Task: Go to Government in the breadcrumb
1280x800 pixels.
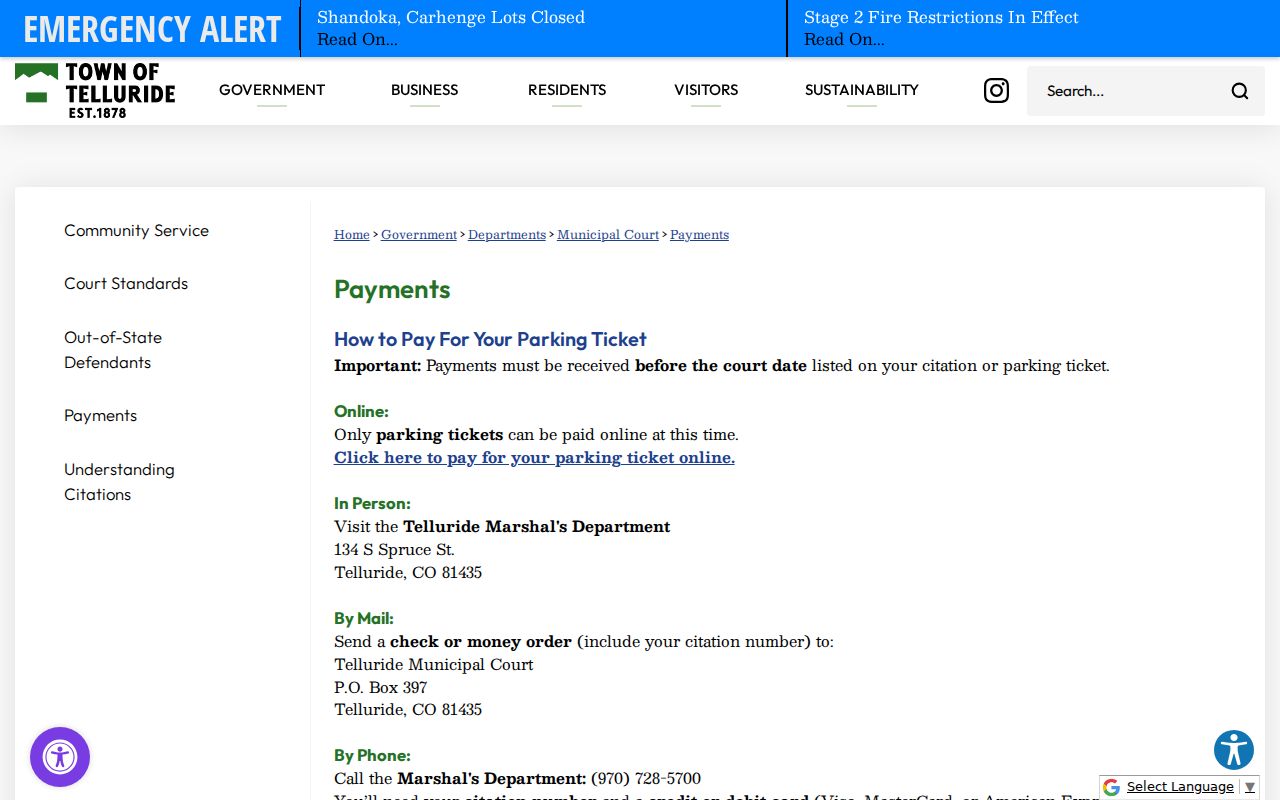Action: 419,235
